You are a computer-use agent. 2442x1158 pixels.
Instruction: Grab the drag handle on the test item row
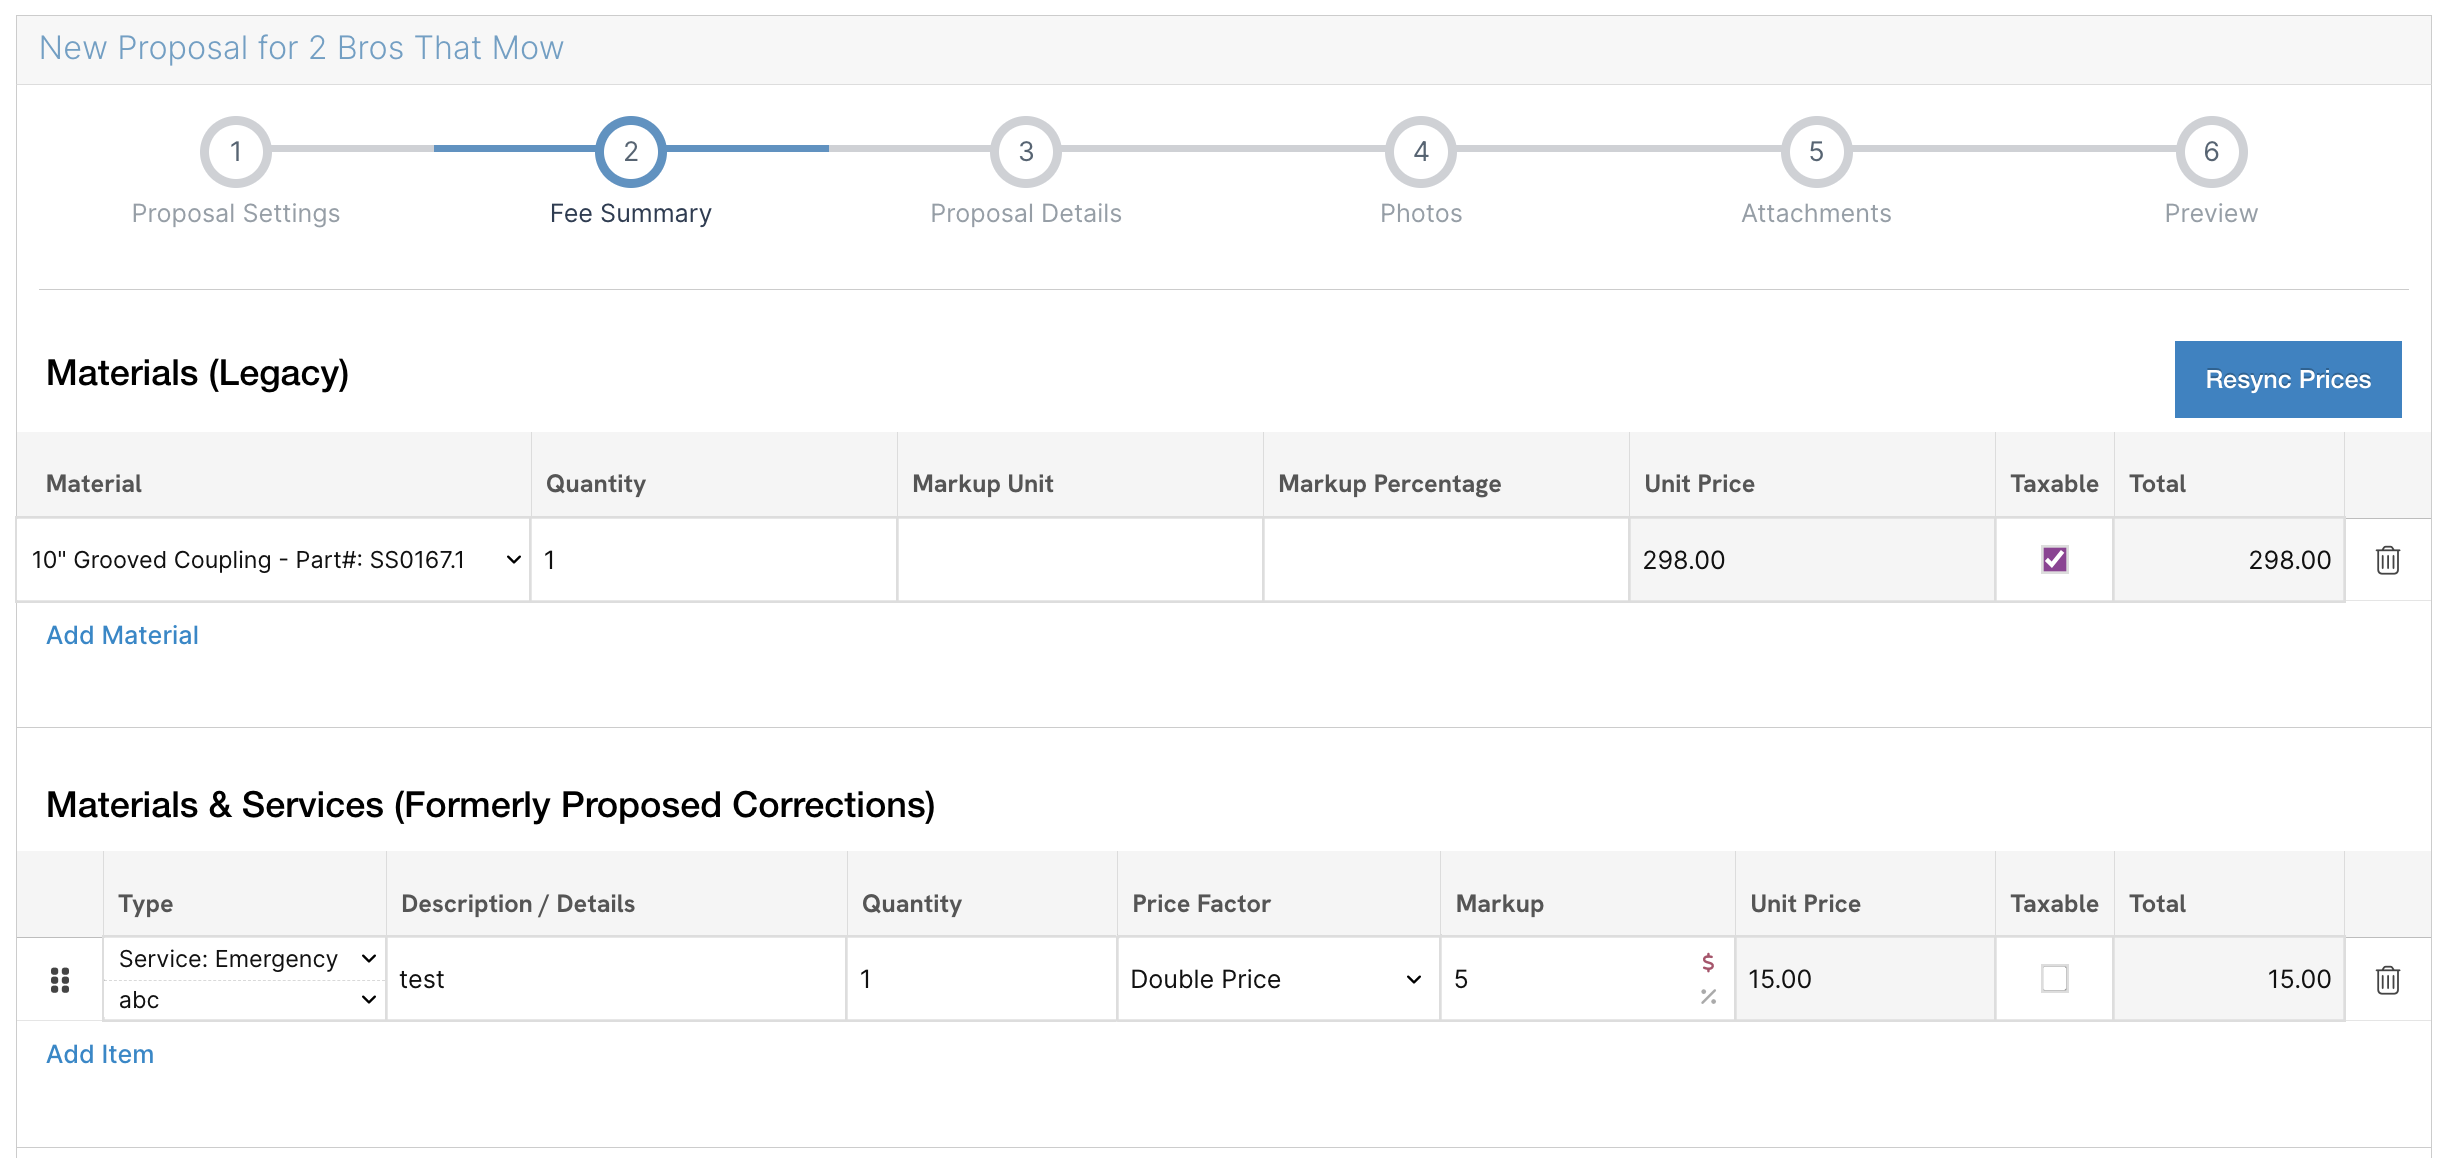click(60, 980)
